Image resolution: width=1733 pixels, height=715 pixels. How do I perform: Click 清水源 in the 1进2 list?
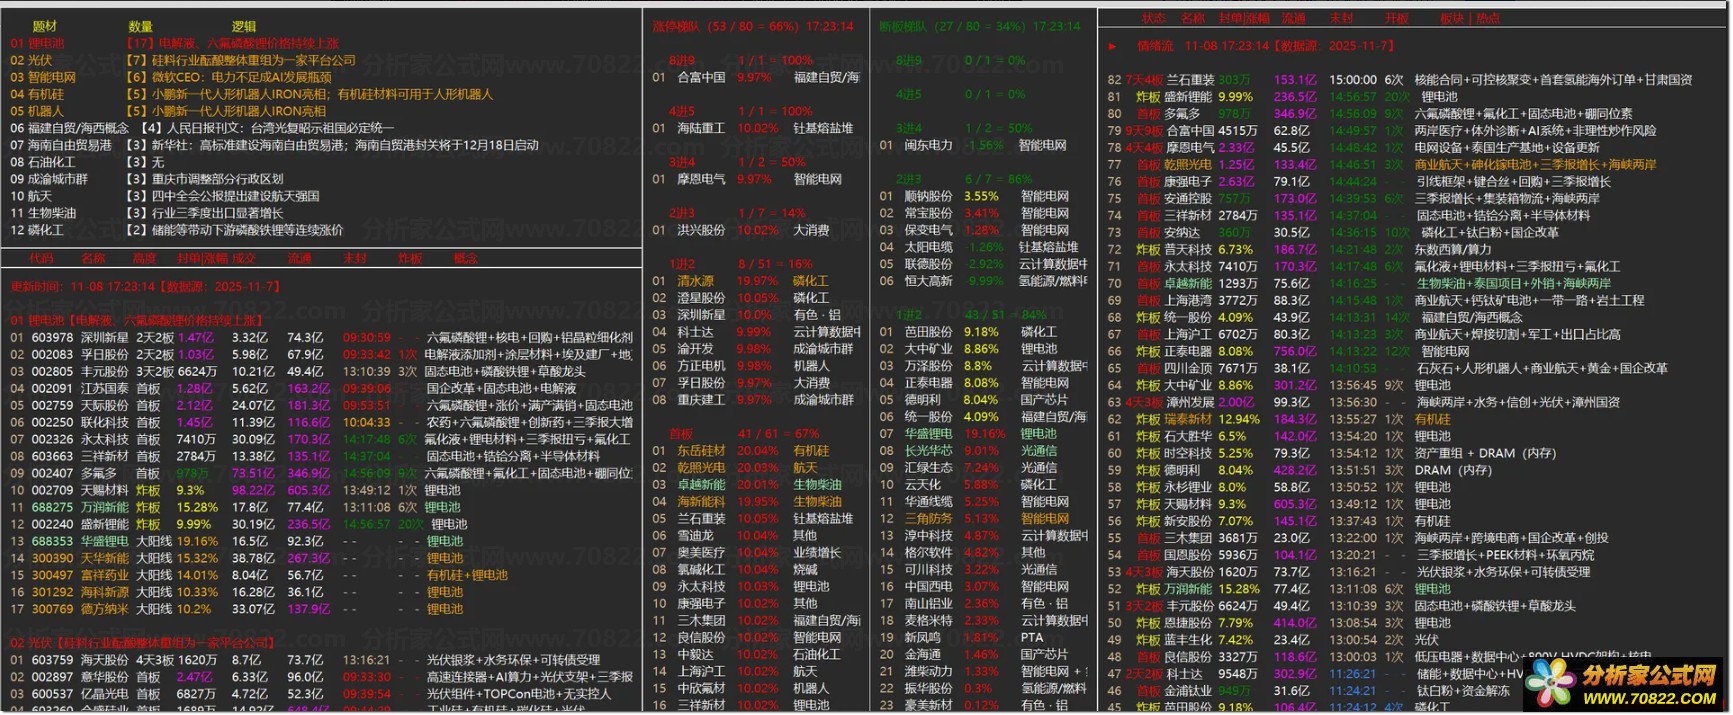coord(695,282)
